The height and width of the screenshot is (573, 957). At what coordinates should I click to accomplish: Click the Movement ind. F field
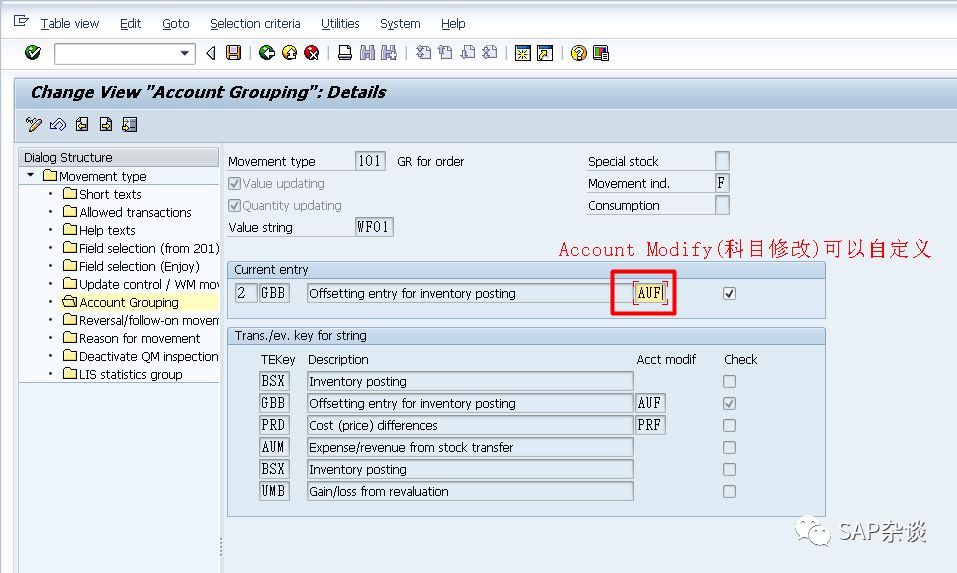[722, 183]
